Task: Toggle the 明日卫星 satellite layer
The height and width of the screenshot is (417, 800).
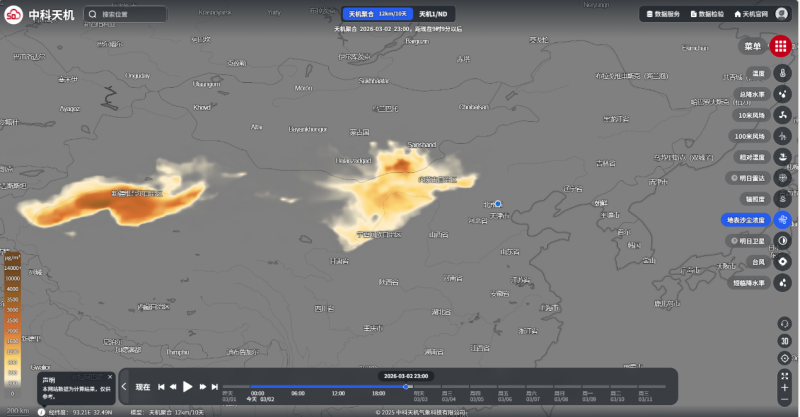Action: pos(782,241)
